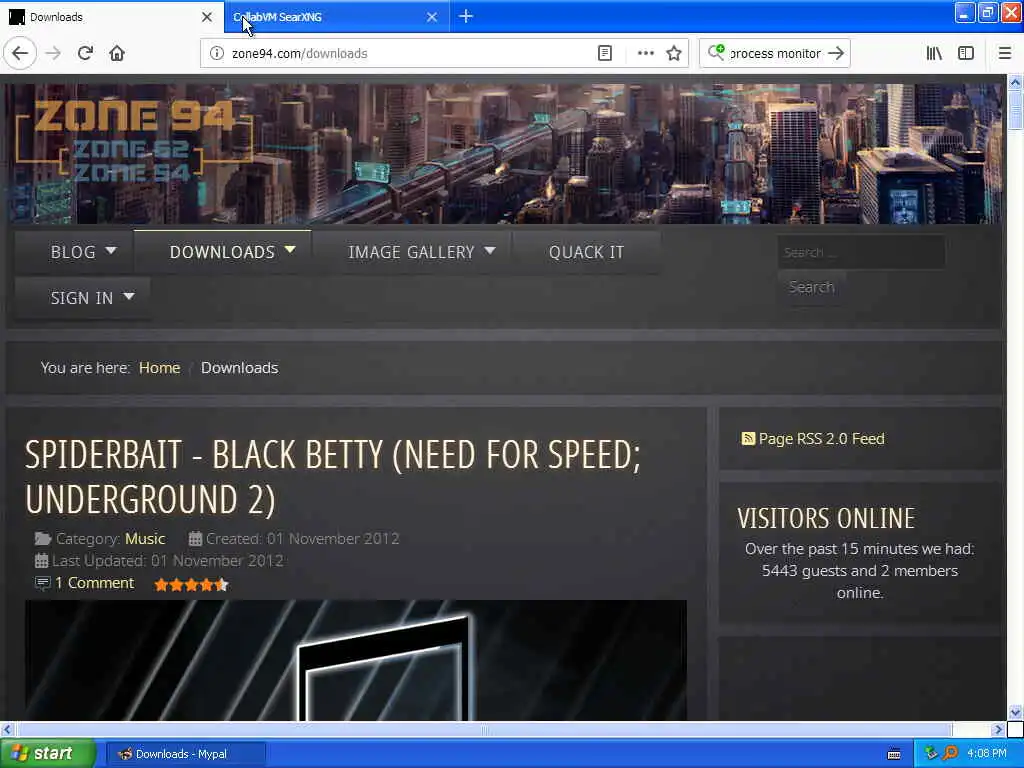Switch to the CollabVM SearXNG tab

(336, 17)
